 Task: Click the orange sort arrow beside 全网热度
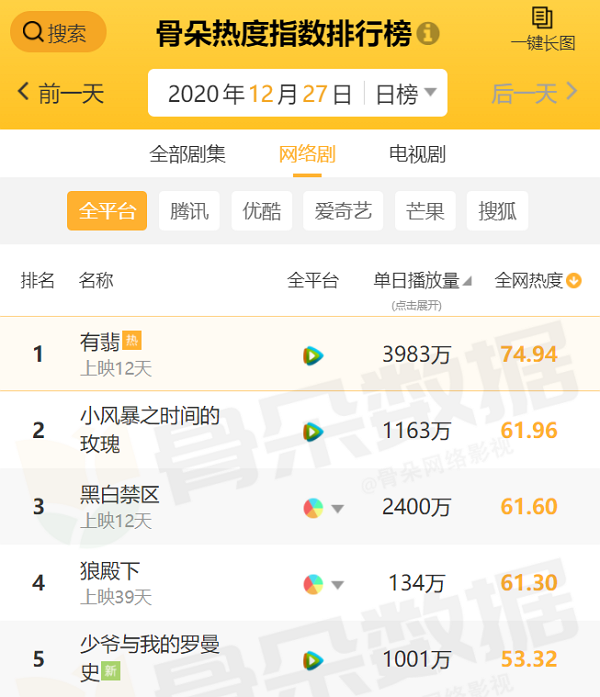[x=574, y=281]
